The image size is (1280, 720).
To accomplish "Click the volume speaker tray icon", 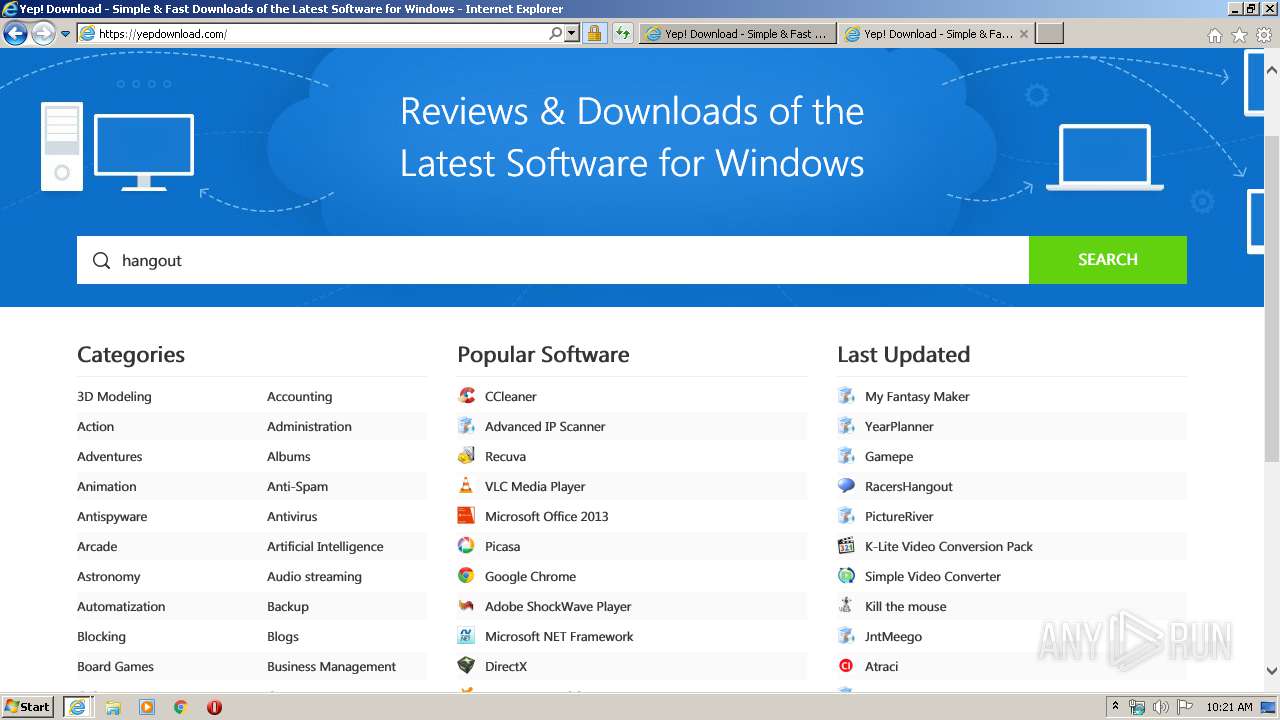I will click(1160, 707).
